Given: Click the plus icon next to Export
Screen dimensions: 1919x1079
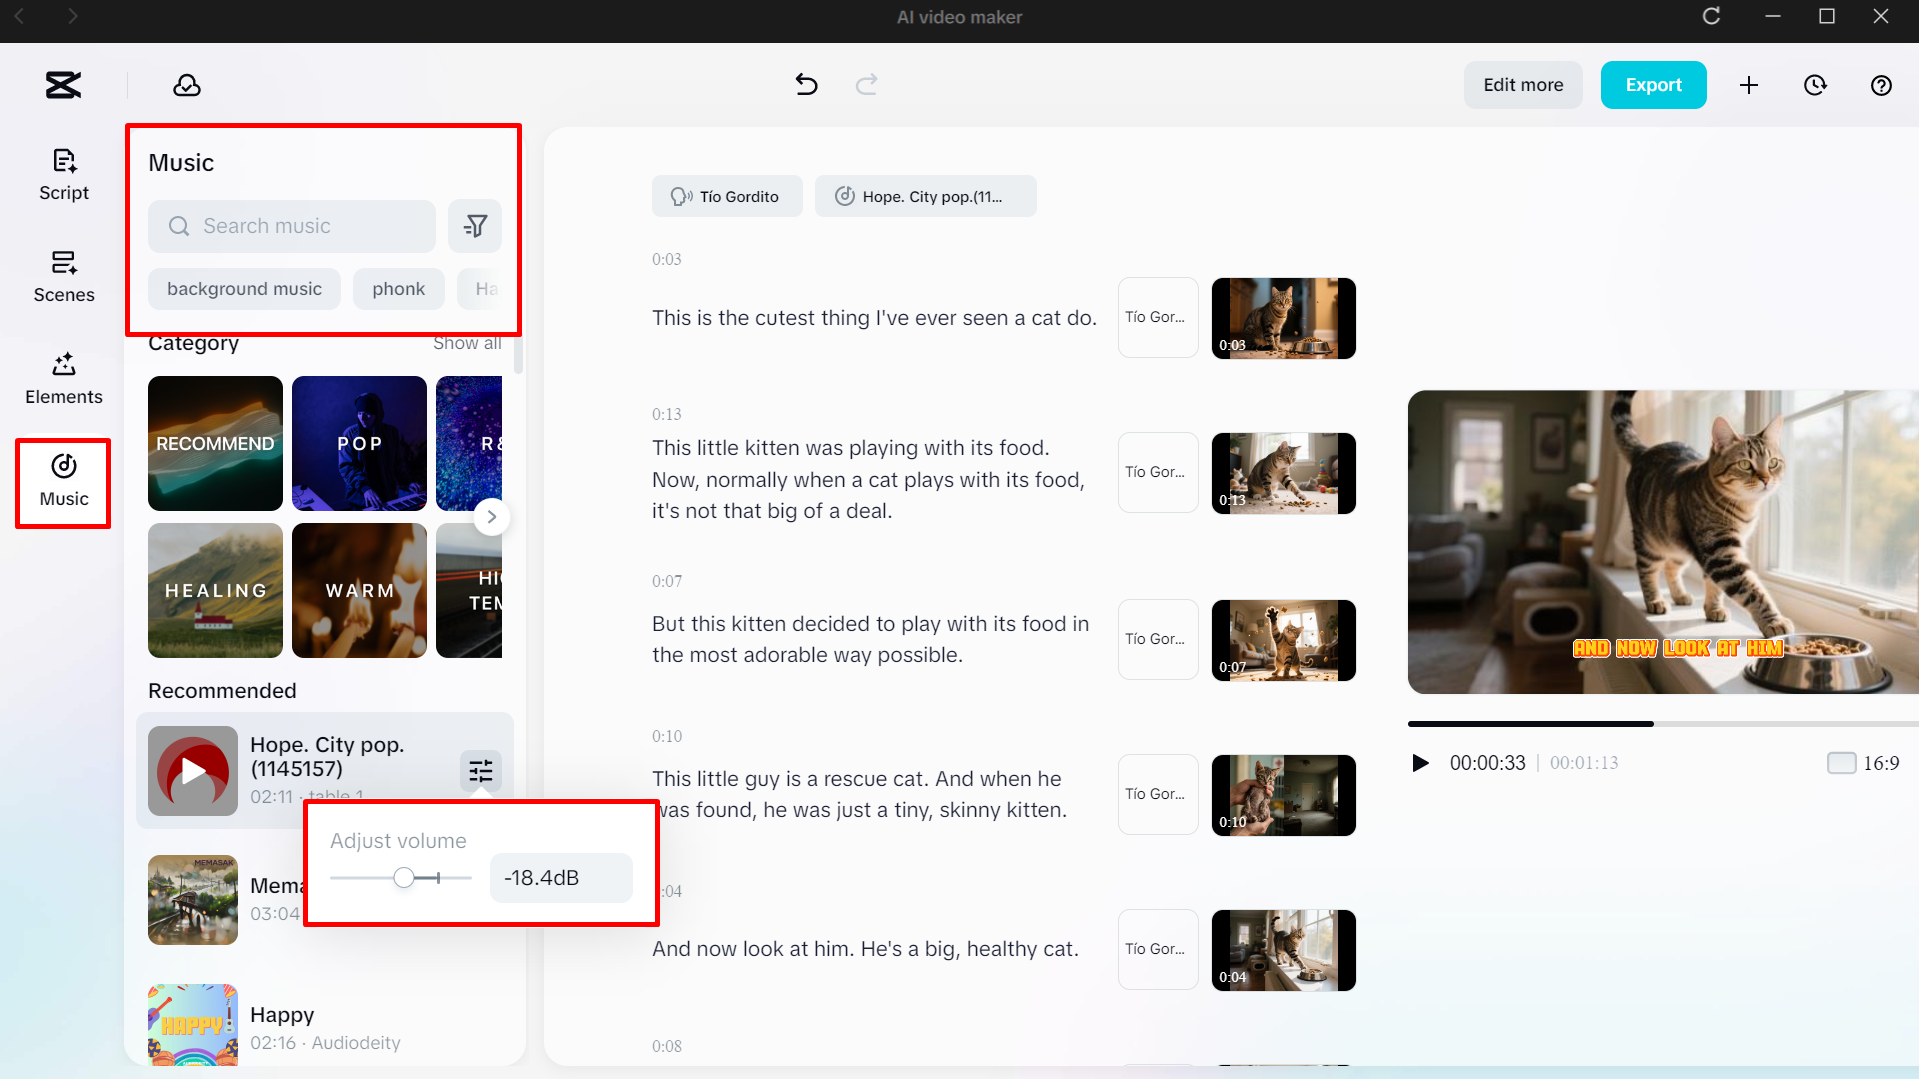Looking at the screenshot, I should 1749,85.
